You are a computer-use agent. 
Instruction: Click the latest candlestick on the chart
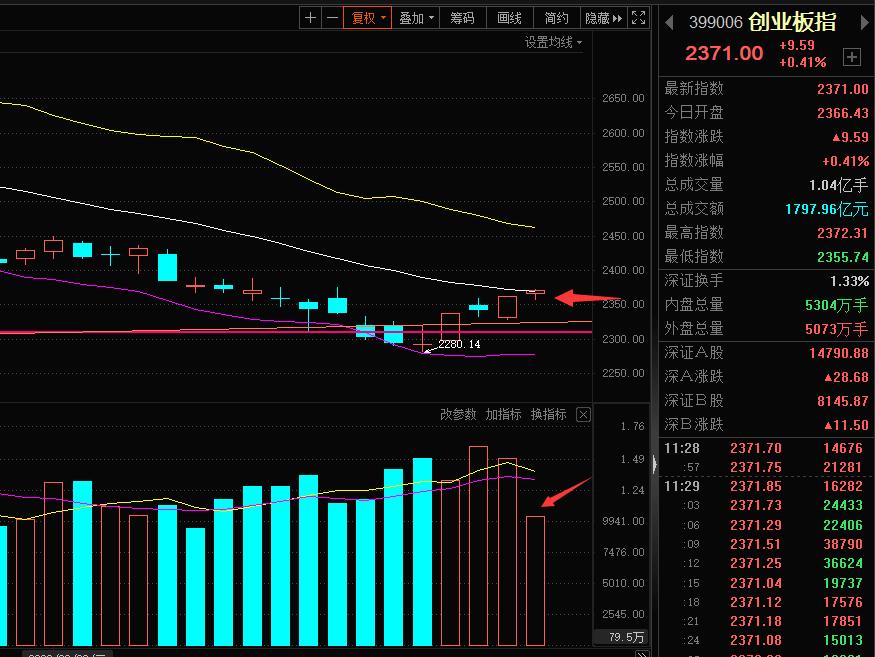pyautogui.click(x=535, y=292)
